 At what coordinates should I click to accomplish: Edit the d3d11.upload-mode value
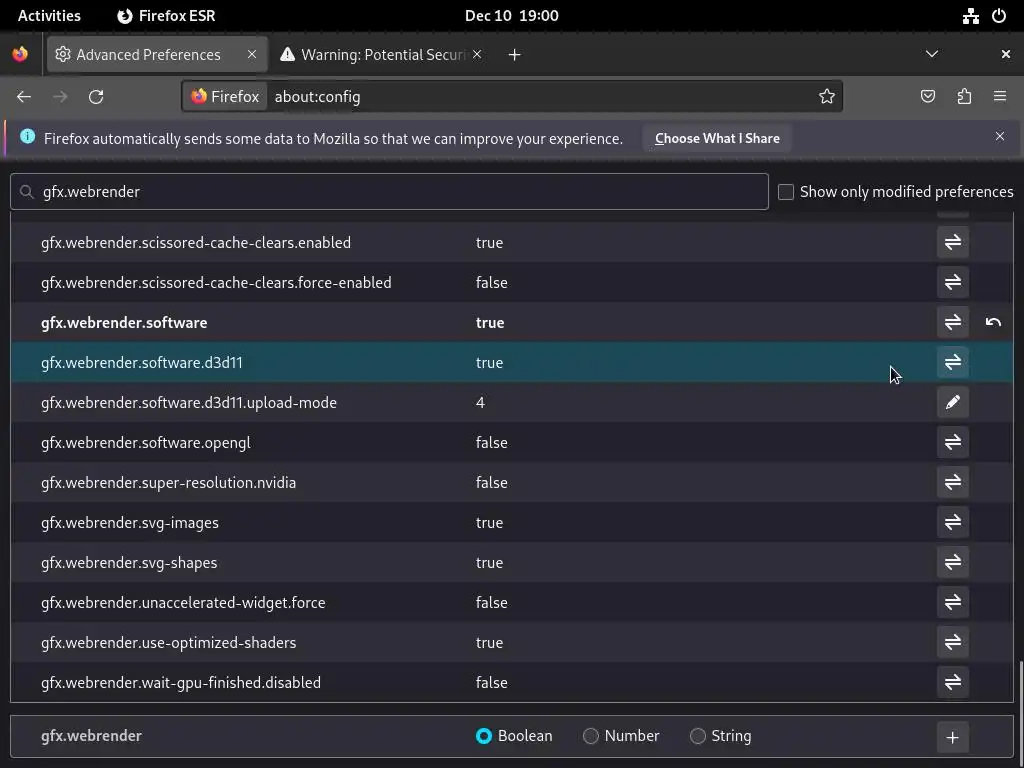click(952, 402)
